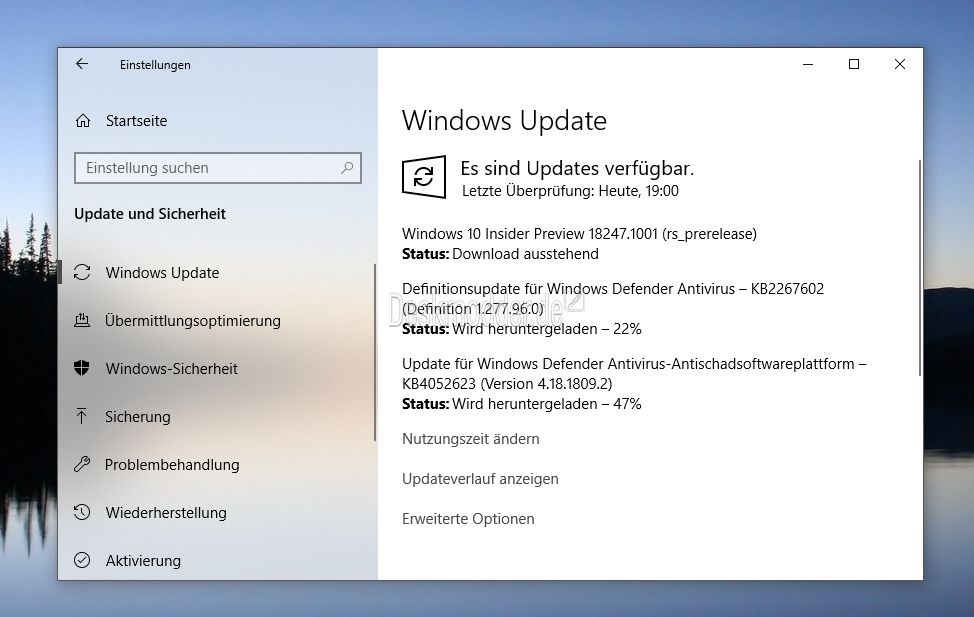Screen dimensions: 974x617
Task: Open Startseite
Action: 136,121
